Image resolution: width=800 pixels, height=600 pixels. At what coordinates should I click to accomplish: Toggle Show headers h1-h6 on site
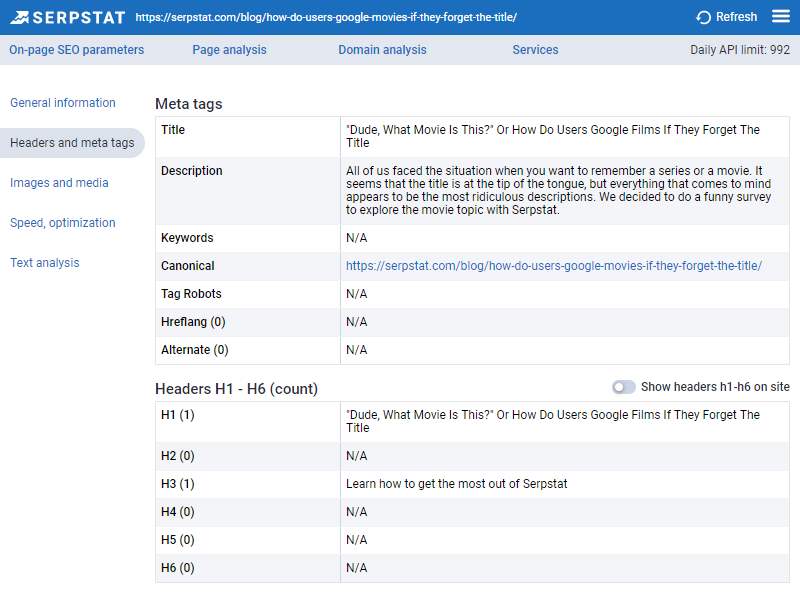tap(623, 387)
